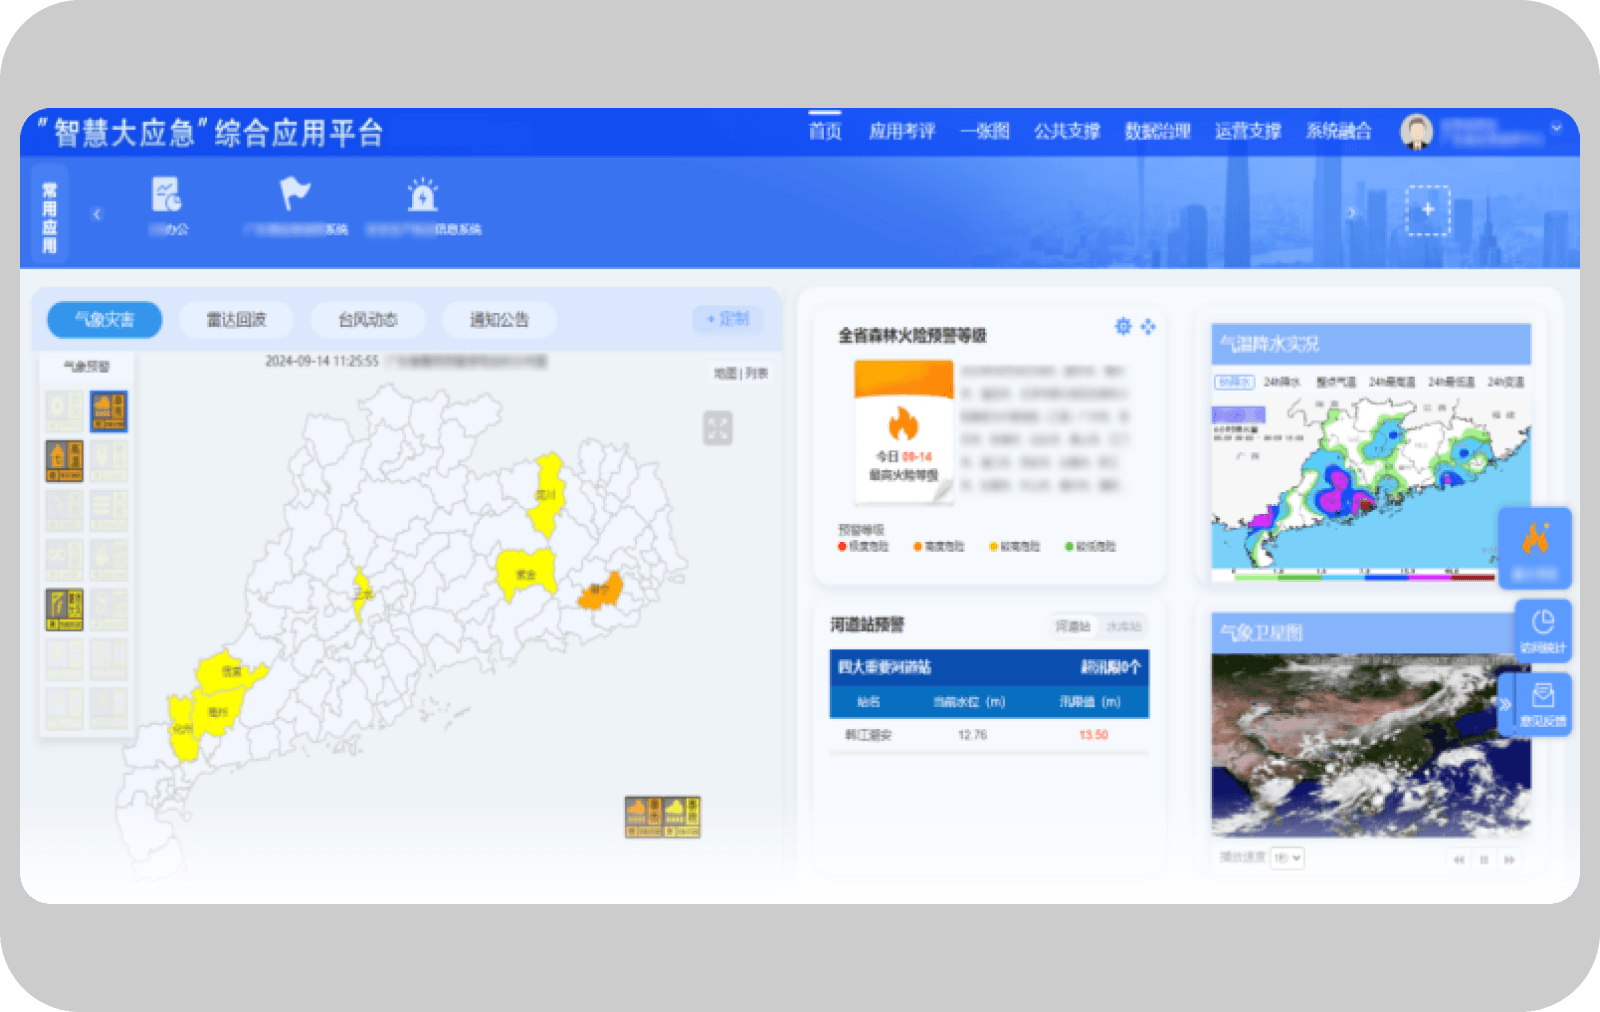Open the 播放速度 playback speed dropdown
This screenshot has width=1600, height=1012.
[1286, 858]
